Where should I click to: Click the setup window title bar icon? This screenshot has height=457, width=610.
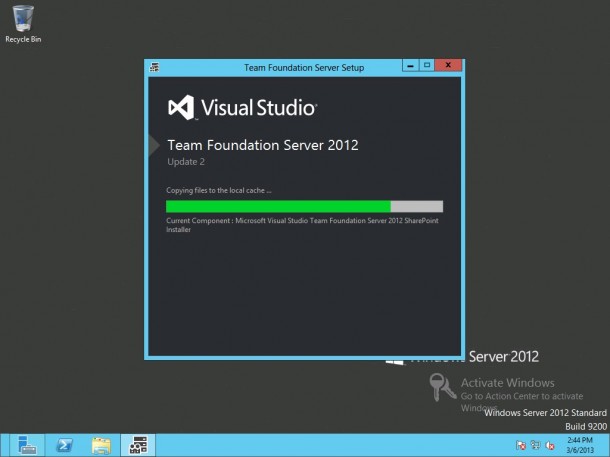tap(154, 67)
